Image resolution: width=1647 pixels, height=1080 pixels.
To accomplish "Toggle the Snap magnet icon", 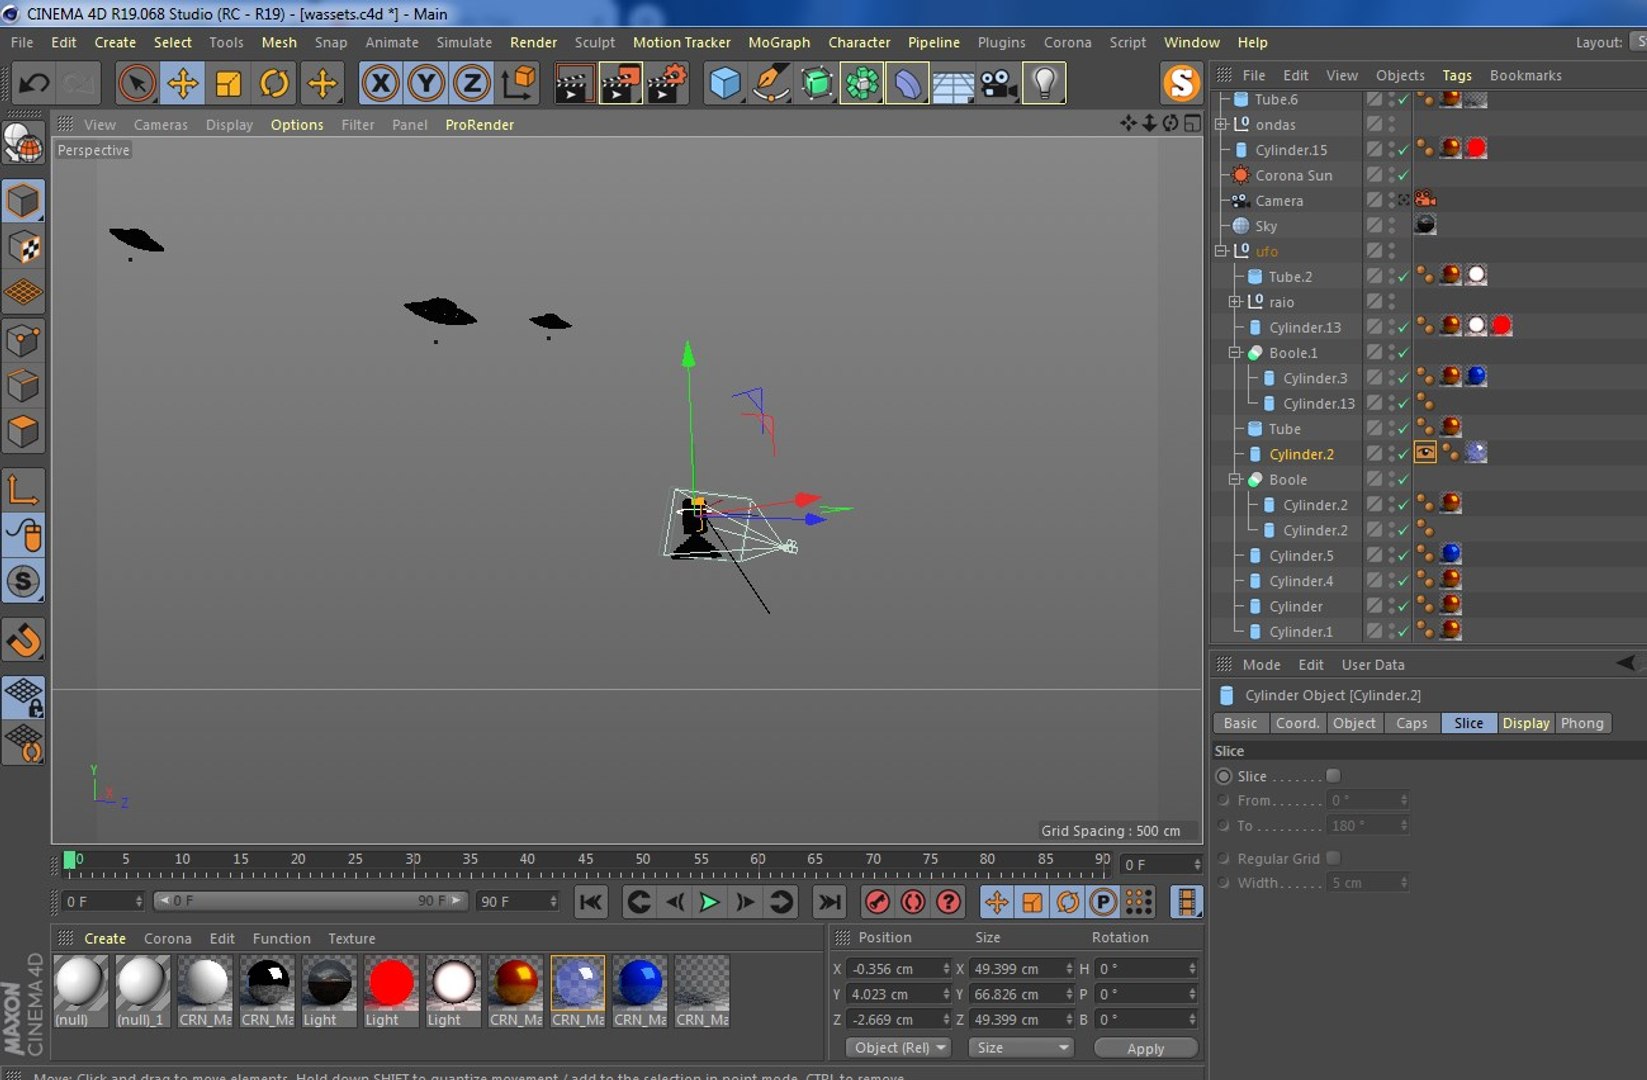I will (x=23, y=640).
